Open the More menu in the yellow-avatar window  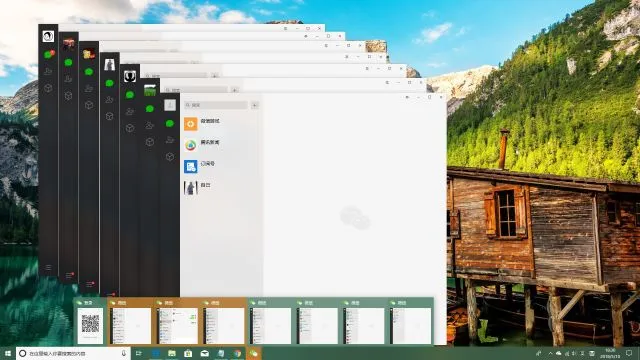coord(90,284)
